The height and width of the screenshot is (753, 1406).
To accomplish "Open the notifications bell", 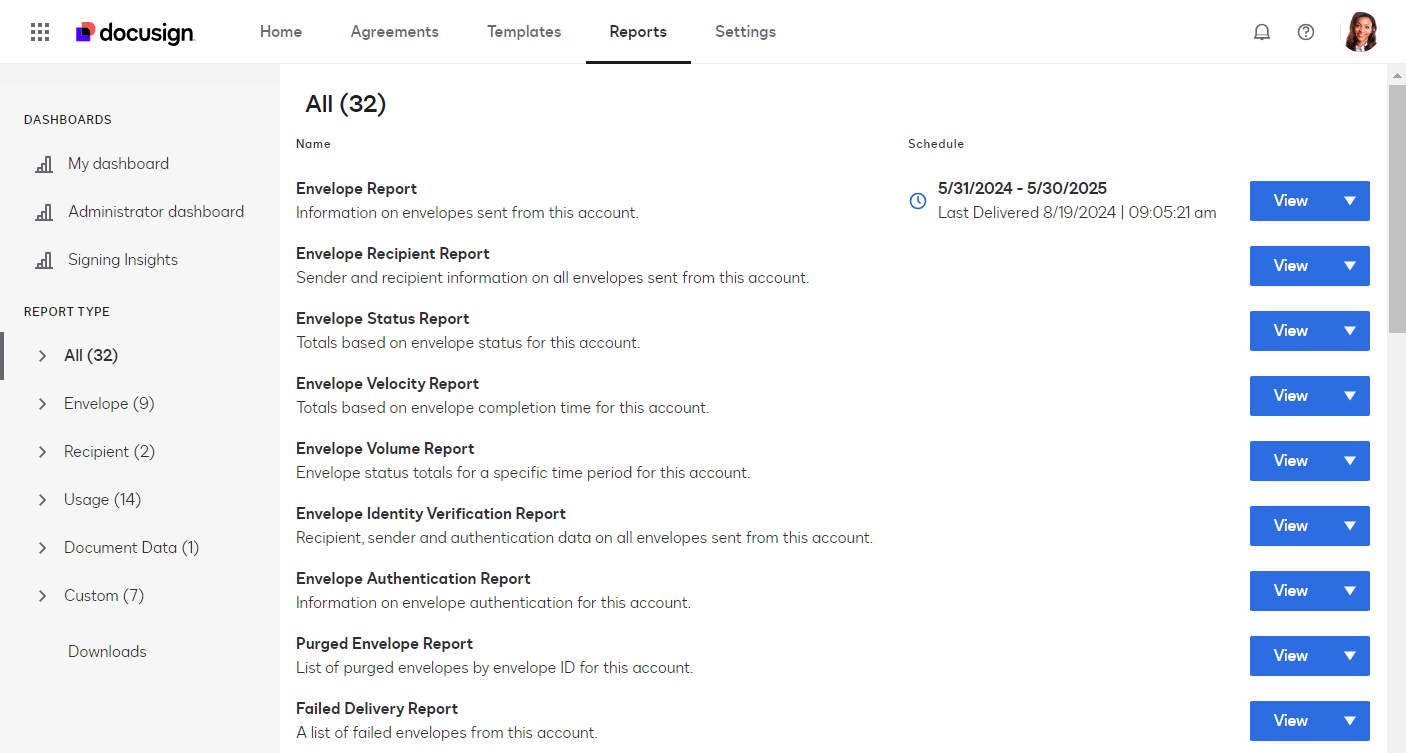I will 1262,32.
